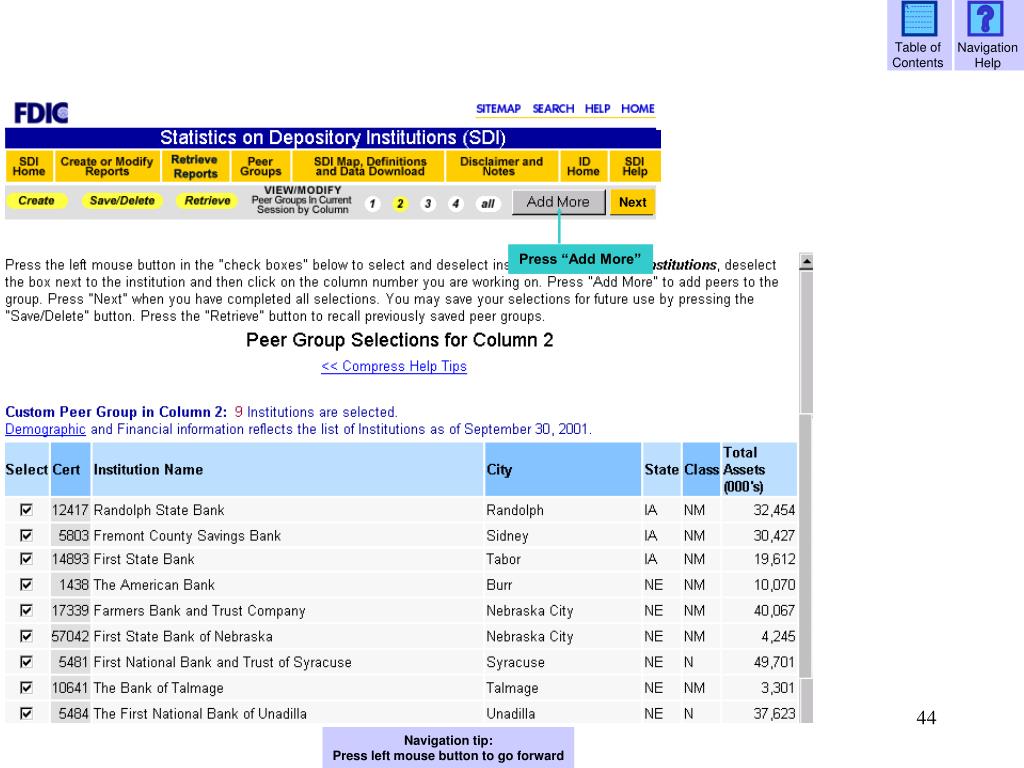View peer group column 1

tap(372, 204)
